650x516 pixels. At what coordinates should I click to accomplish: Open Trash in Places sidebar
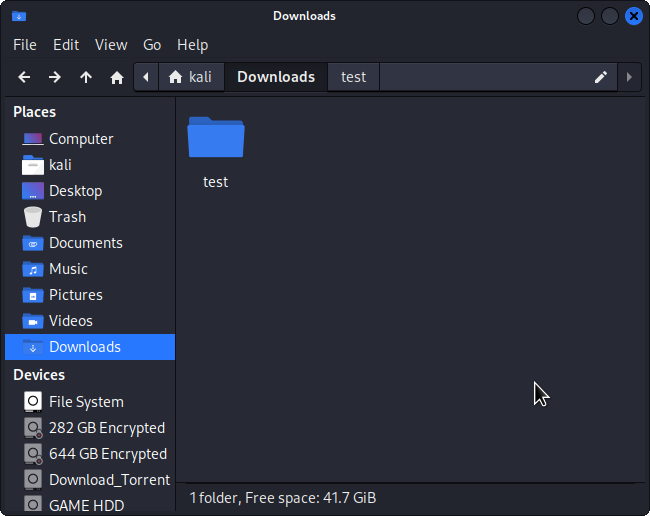coord(90,217)
